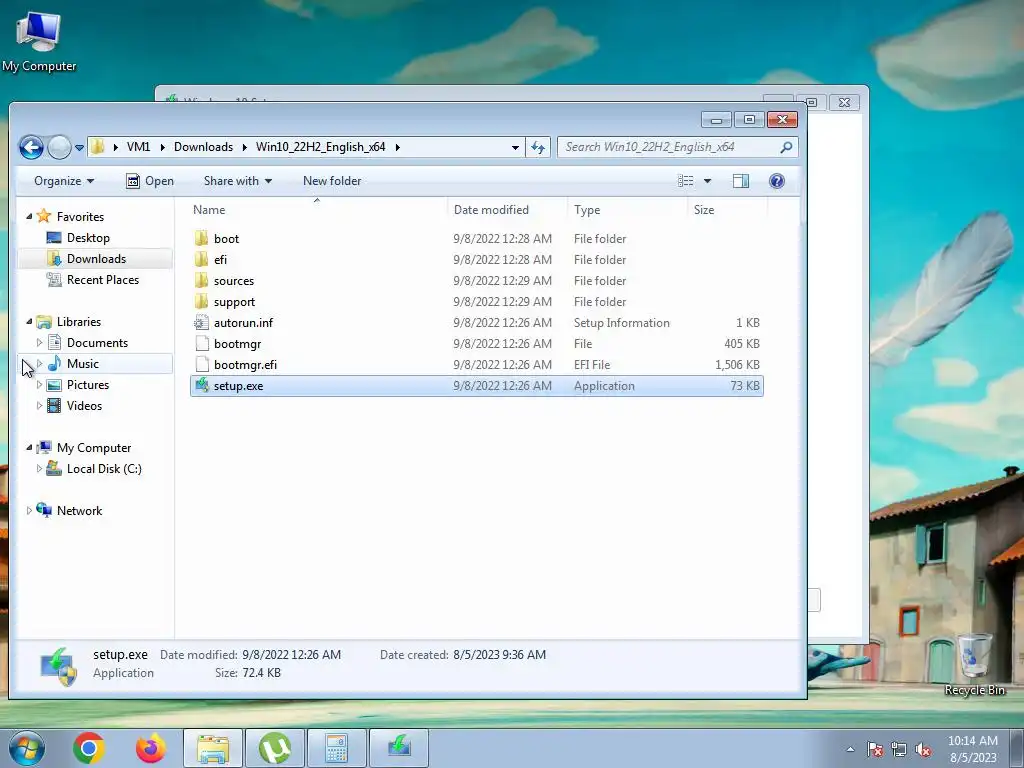
Task: Sort files by the Date modified column
Action: point(507,210)
